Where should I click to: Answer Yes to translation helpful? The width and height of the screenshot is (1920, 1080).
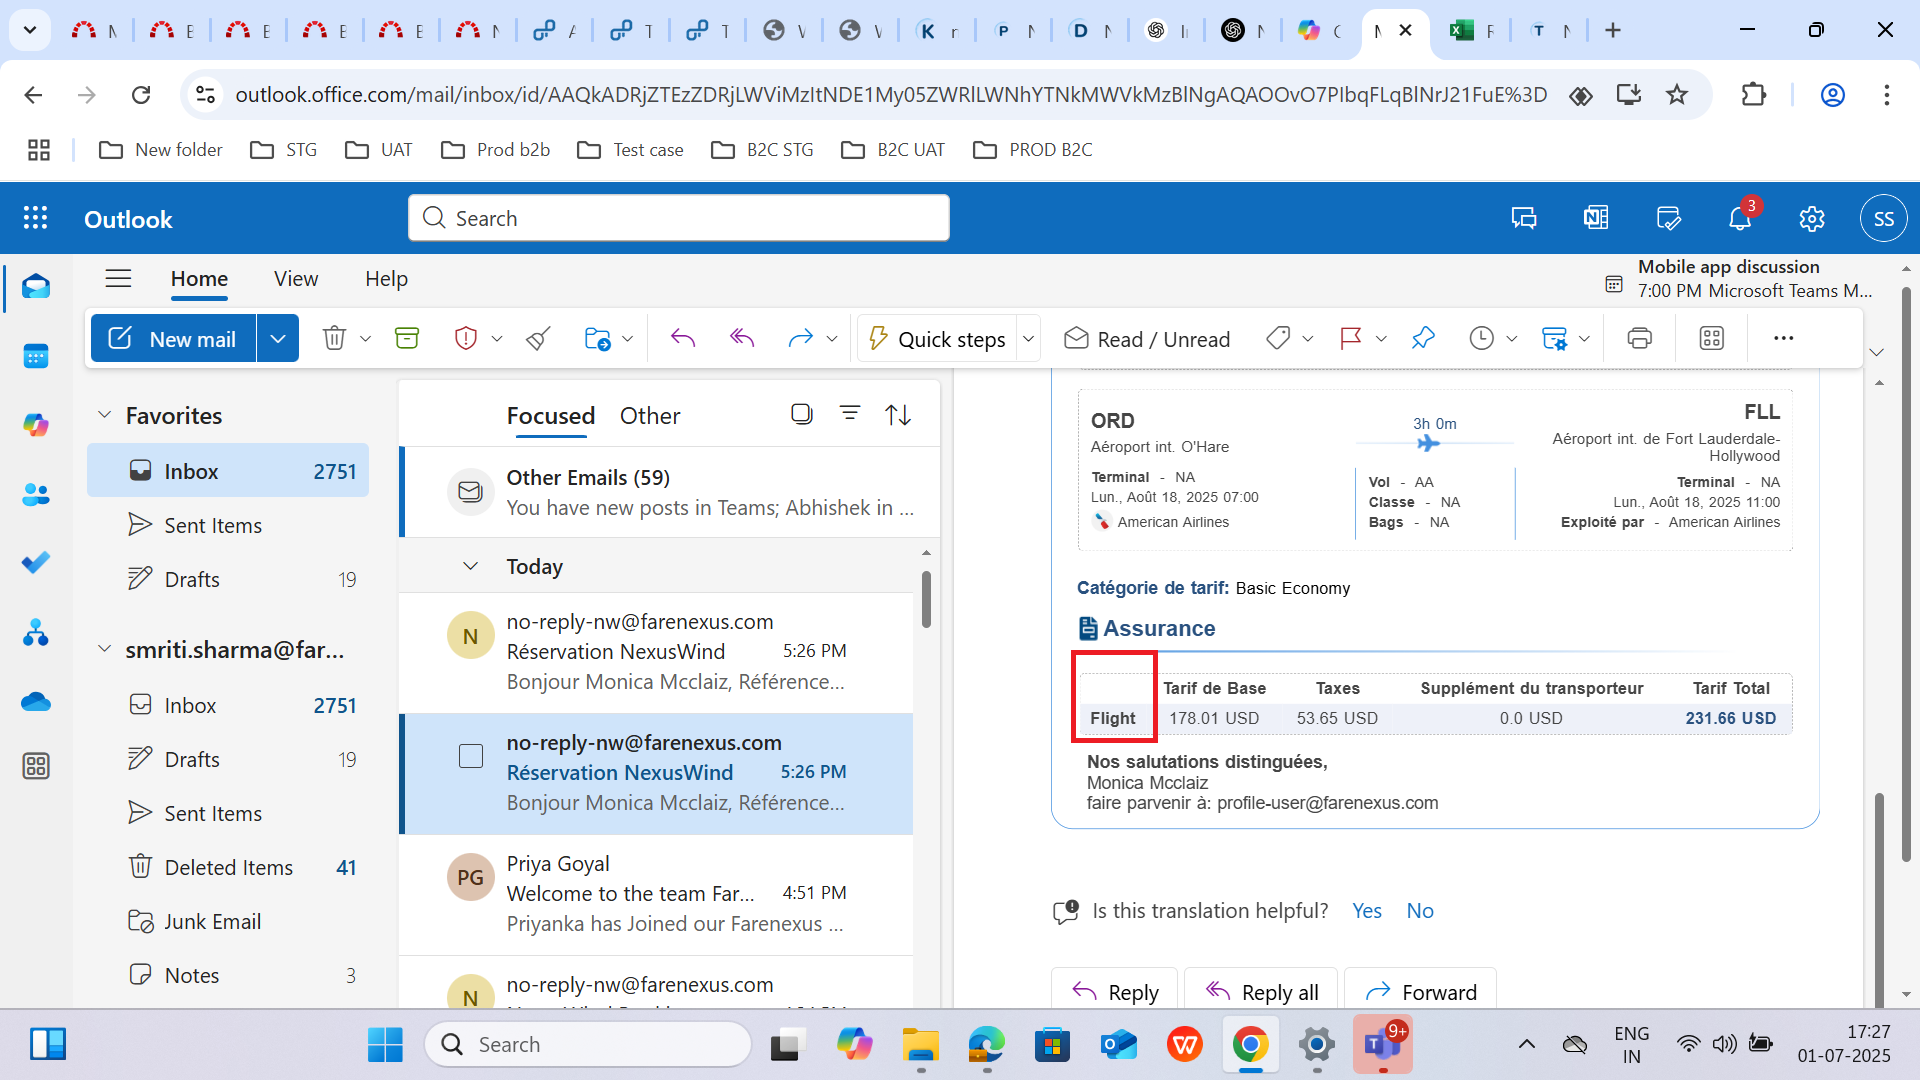point(1367,910)
